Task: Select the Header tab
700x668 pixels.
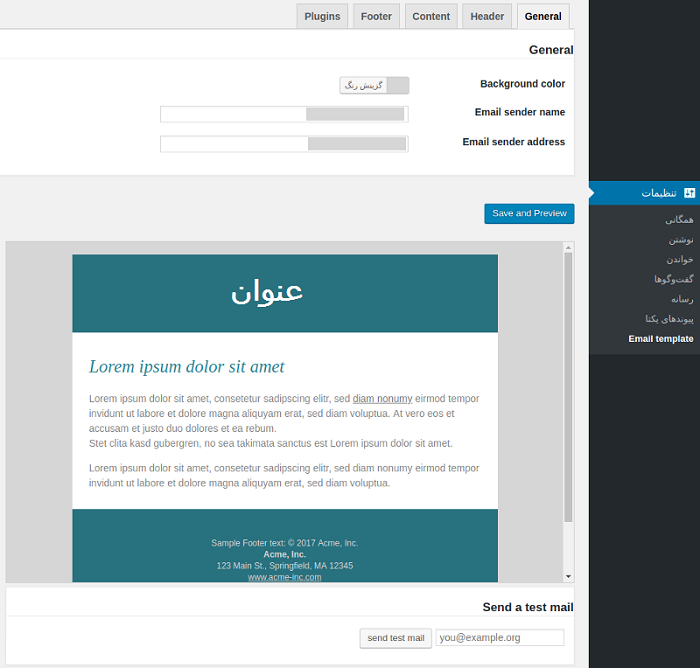Action: (x=487, y=16)
